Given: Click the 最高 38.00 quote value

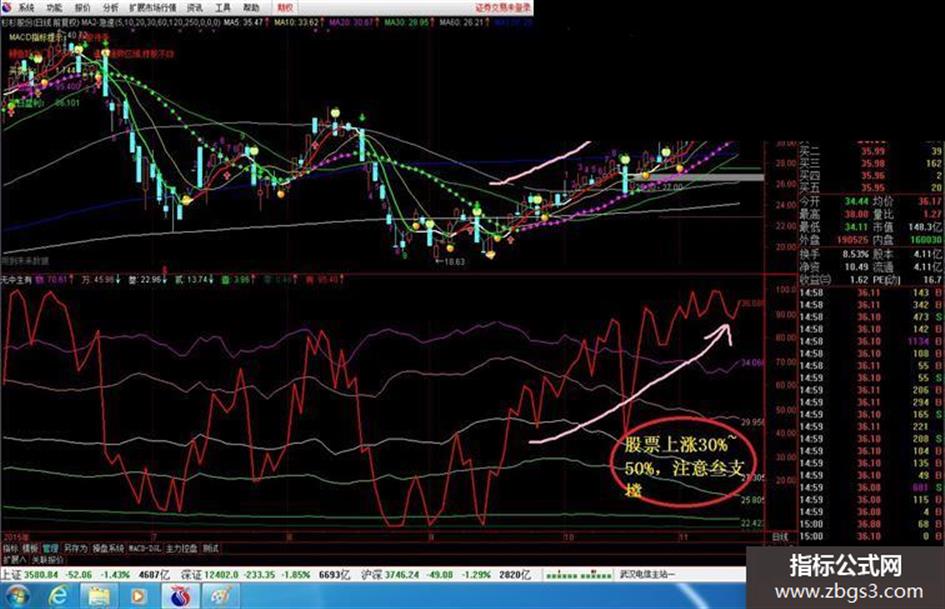Looking at the screenshot, I should click(x=856, y=214).
